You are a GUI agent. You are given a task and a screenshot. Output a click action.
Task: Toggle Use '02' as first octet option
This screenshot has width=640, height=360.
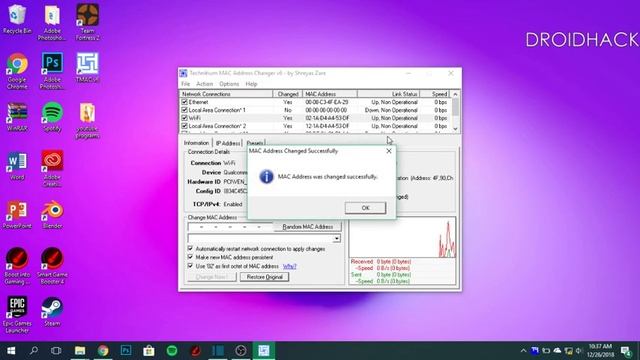click(190, 266)
